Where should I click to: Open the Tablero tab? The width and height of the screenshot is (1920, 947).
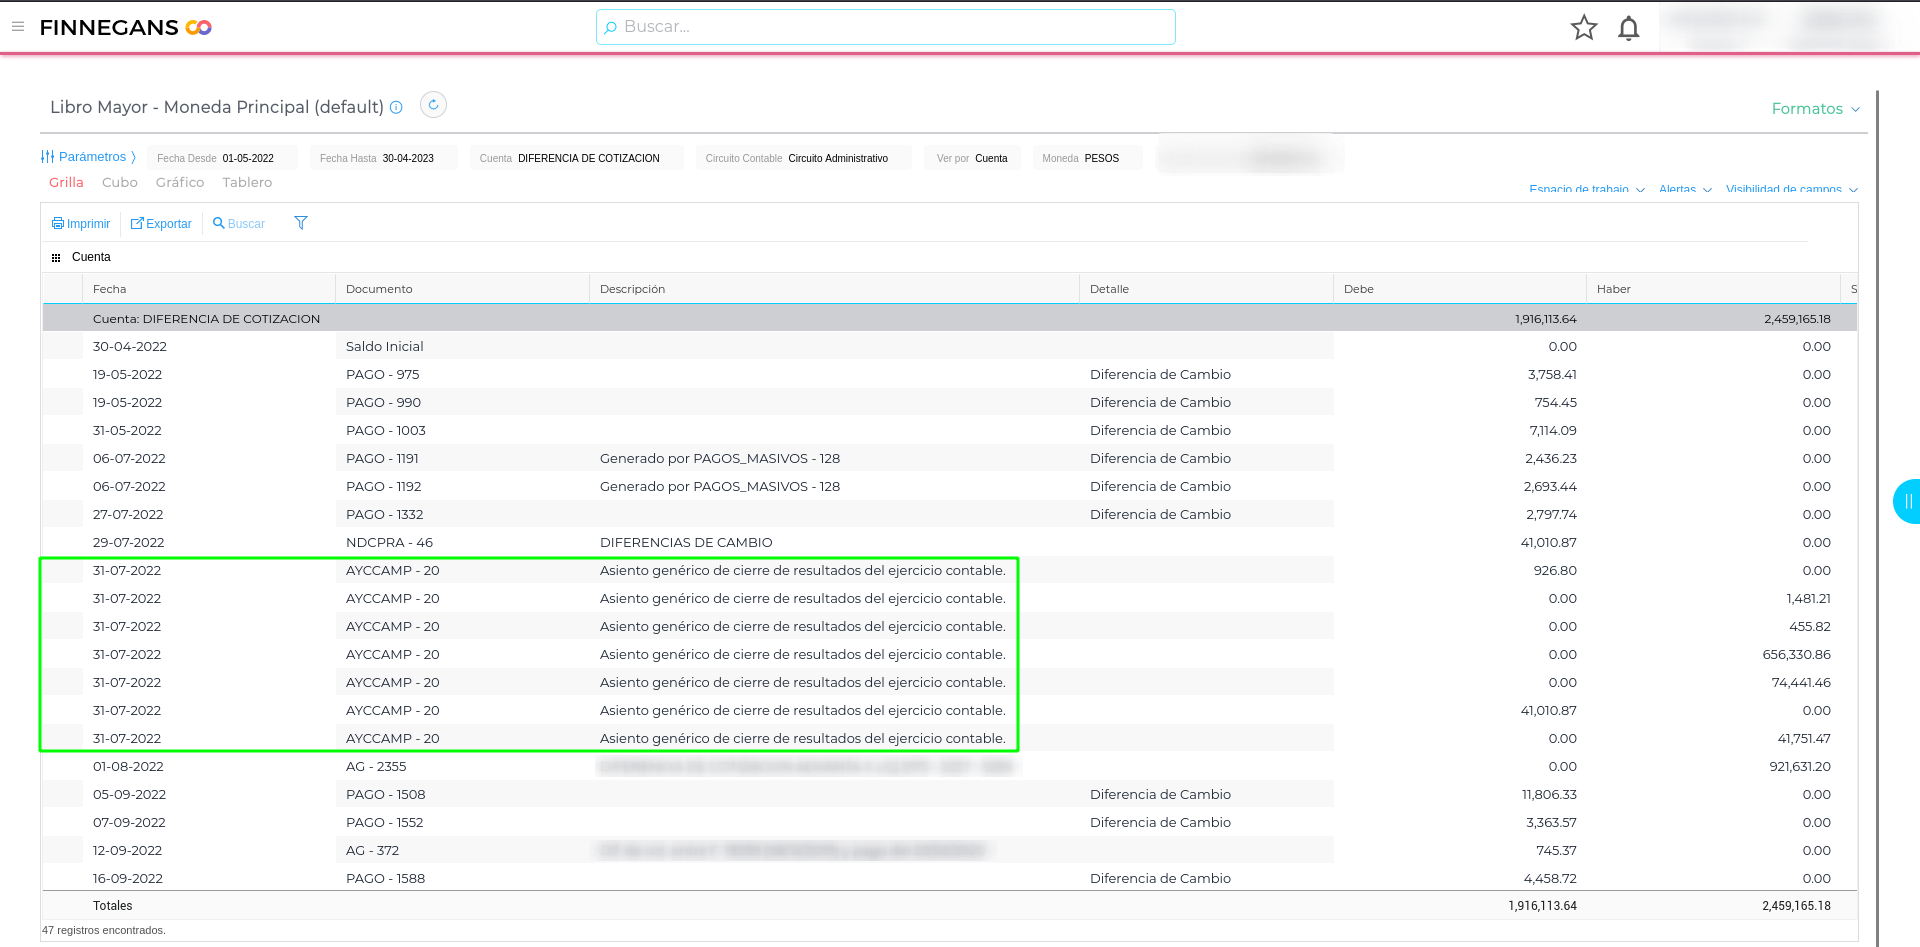pos(247,183)
